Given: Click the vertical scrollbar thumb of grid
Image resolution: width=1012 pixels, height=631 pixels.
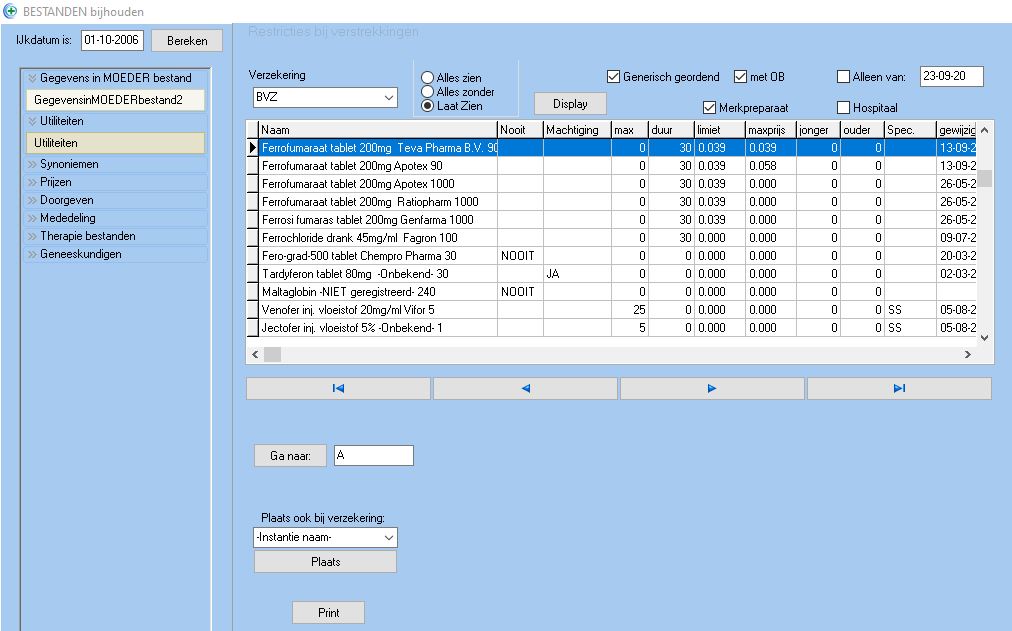Looking at the screenshot, I should pos(984,178).
